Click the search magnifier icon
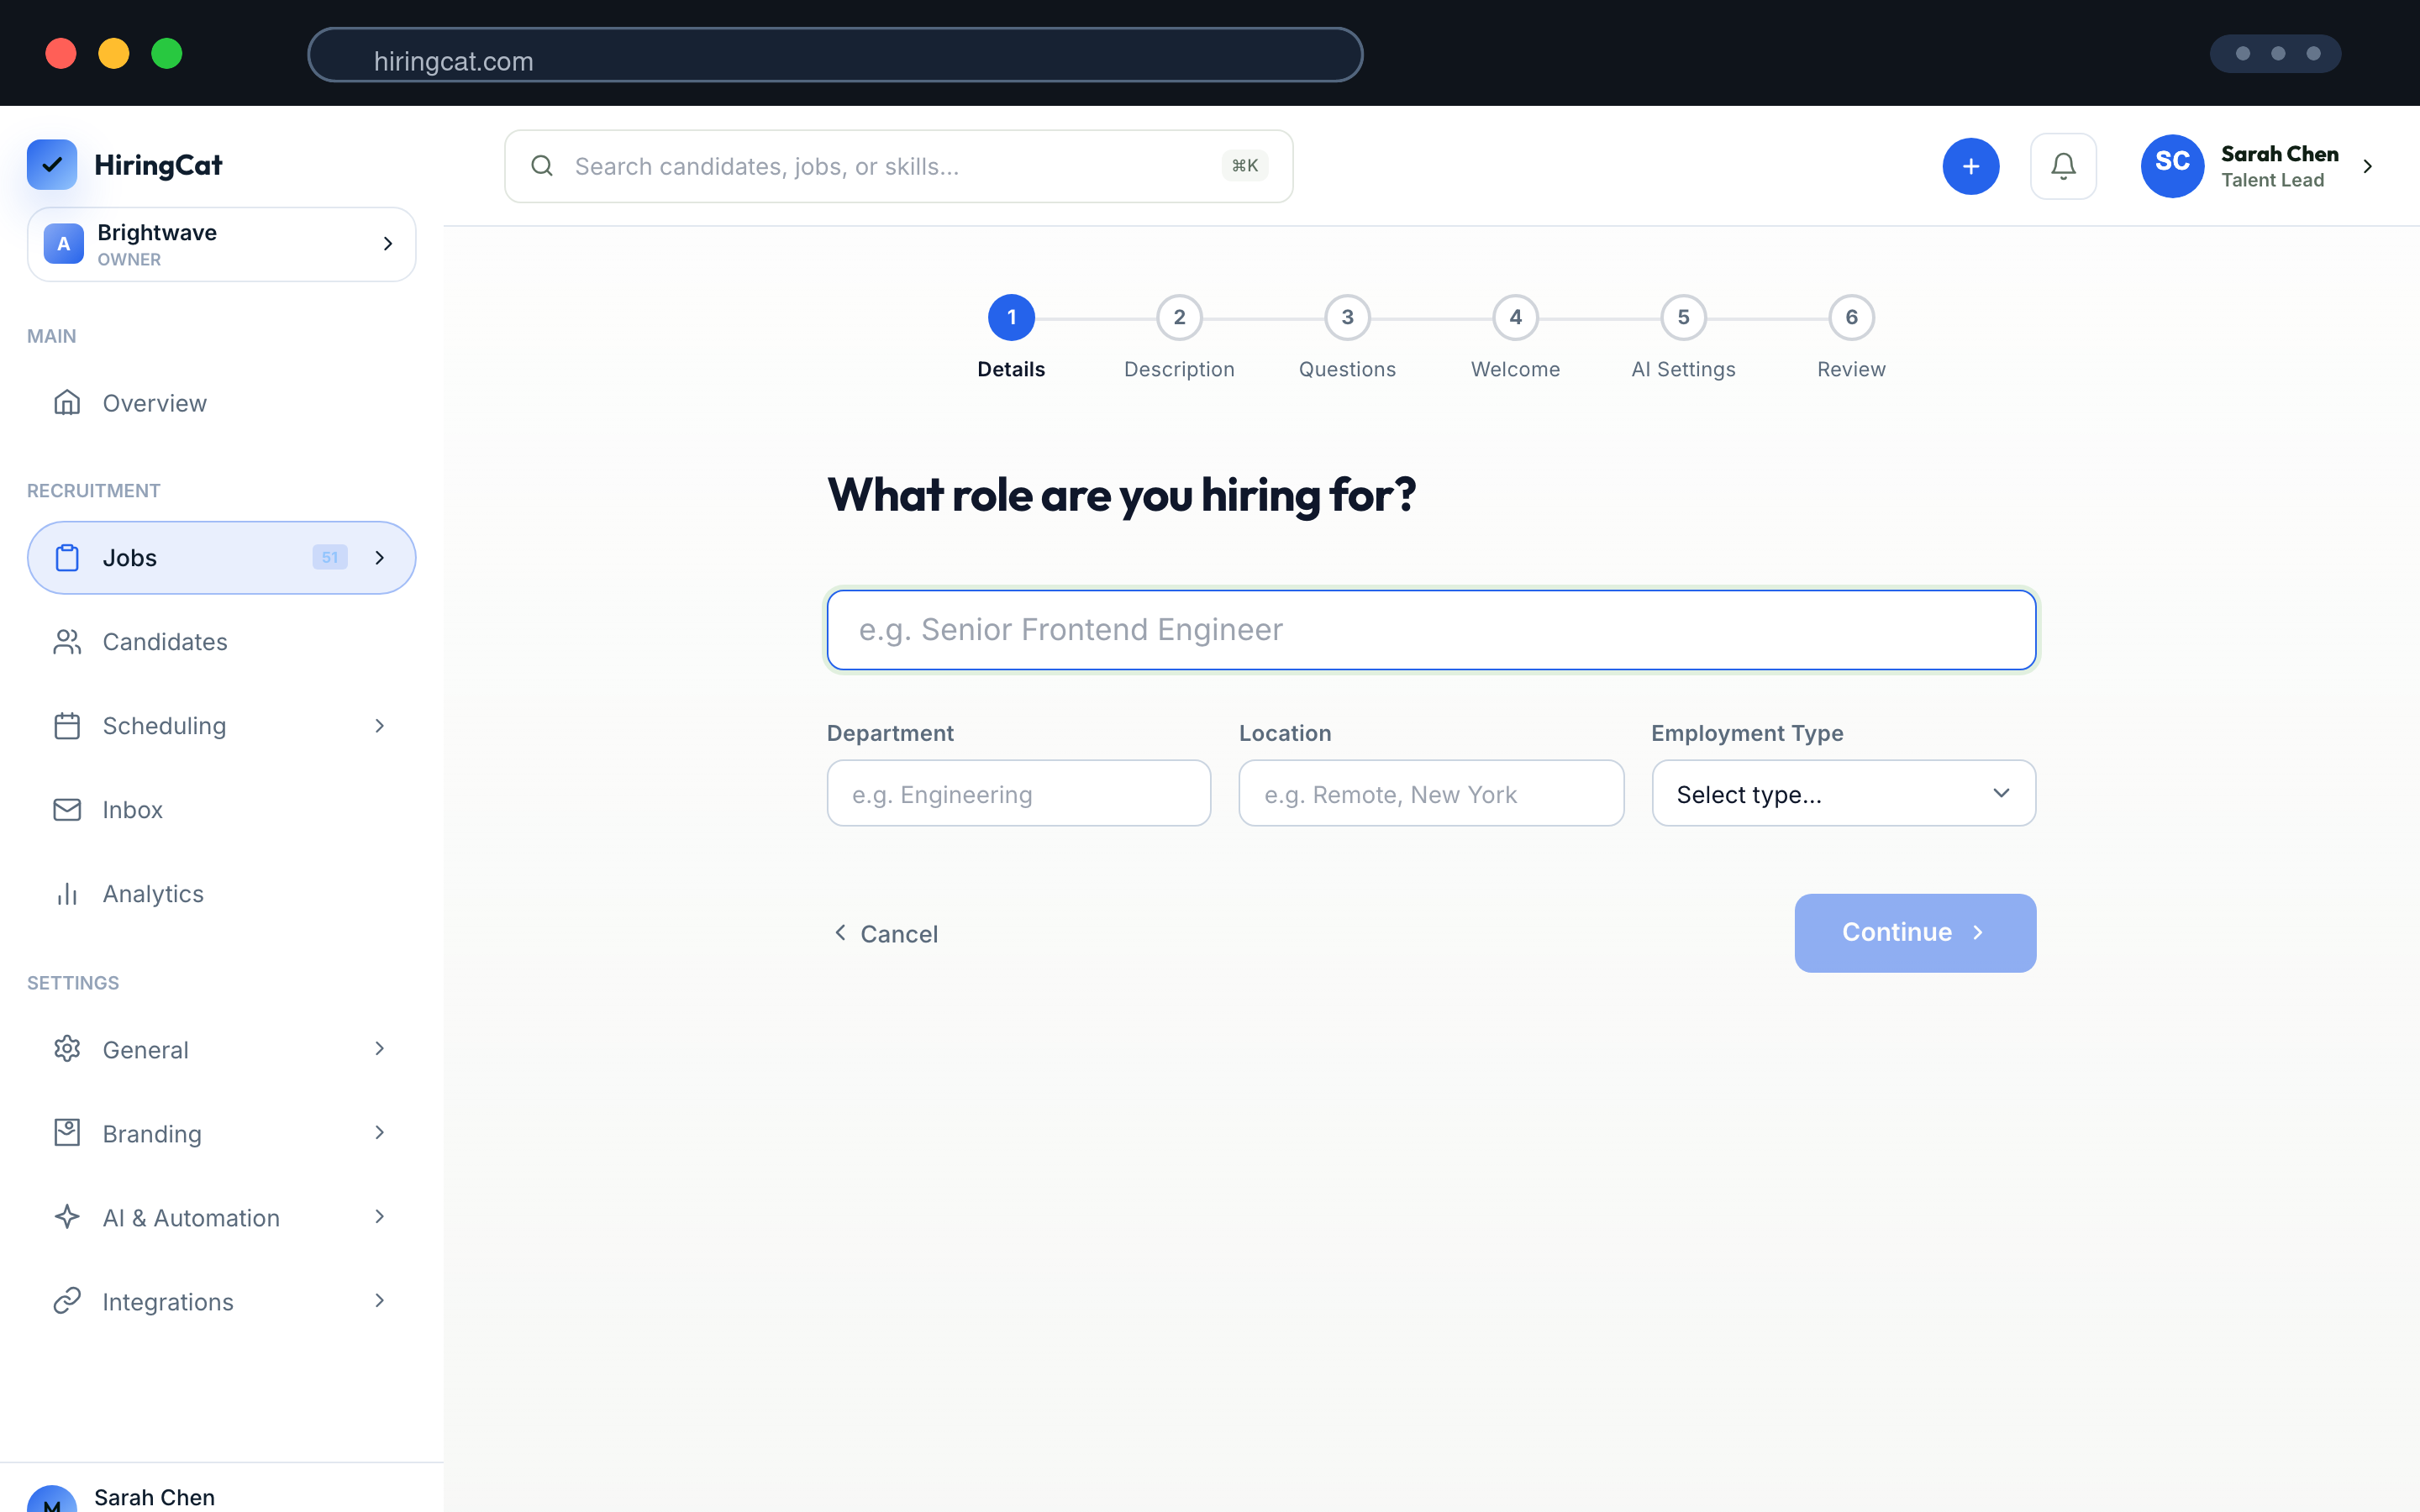 [542, 166]
